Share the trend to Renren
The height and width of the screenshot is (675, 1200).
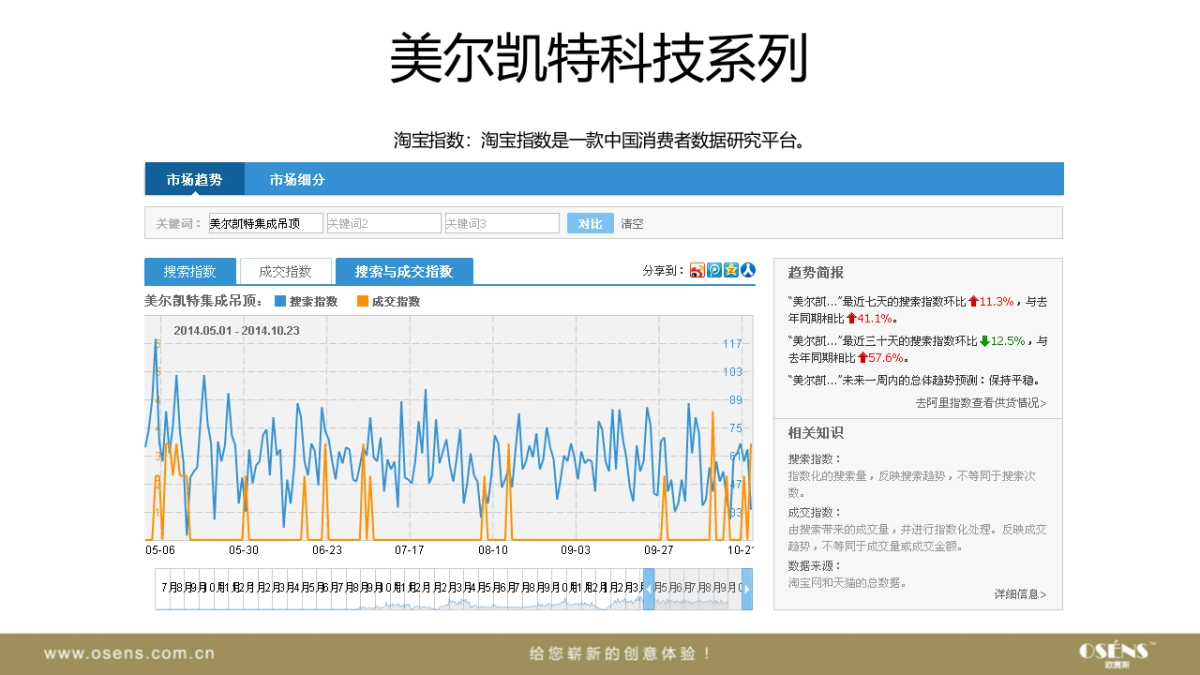[x=746, y=269]
